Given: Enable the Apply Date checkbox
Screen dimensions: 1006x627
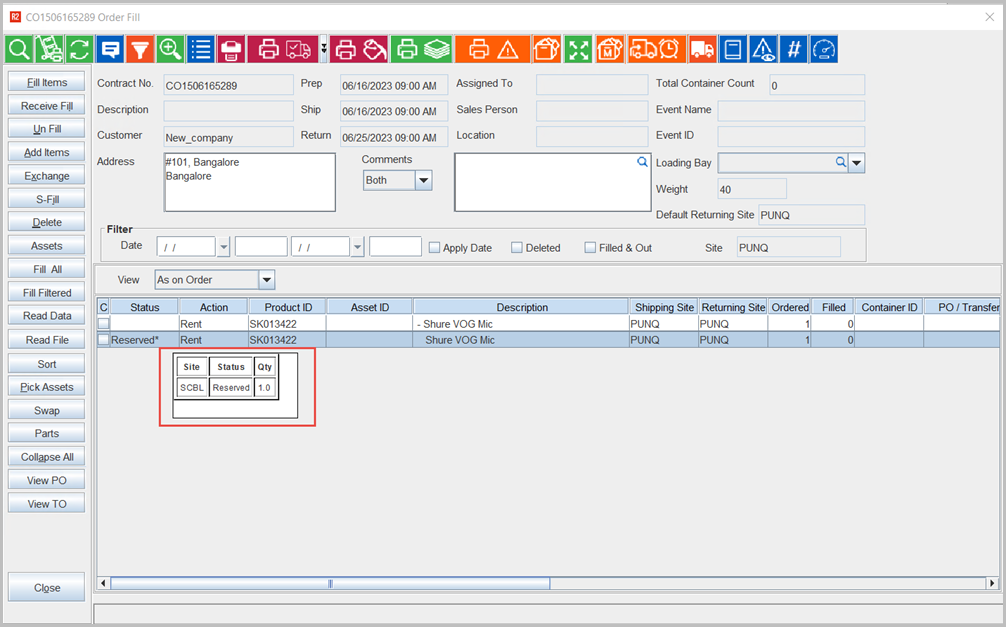Looking at the screenshot, I should pos(435,247).
